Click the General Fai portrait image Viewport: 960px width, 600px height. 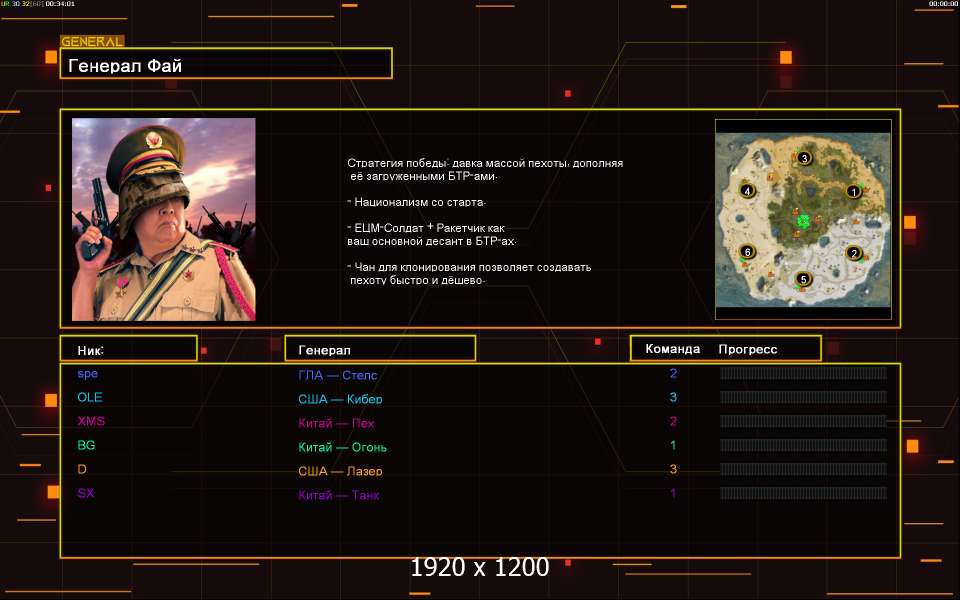163,219
